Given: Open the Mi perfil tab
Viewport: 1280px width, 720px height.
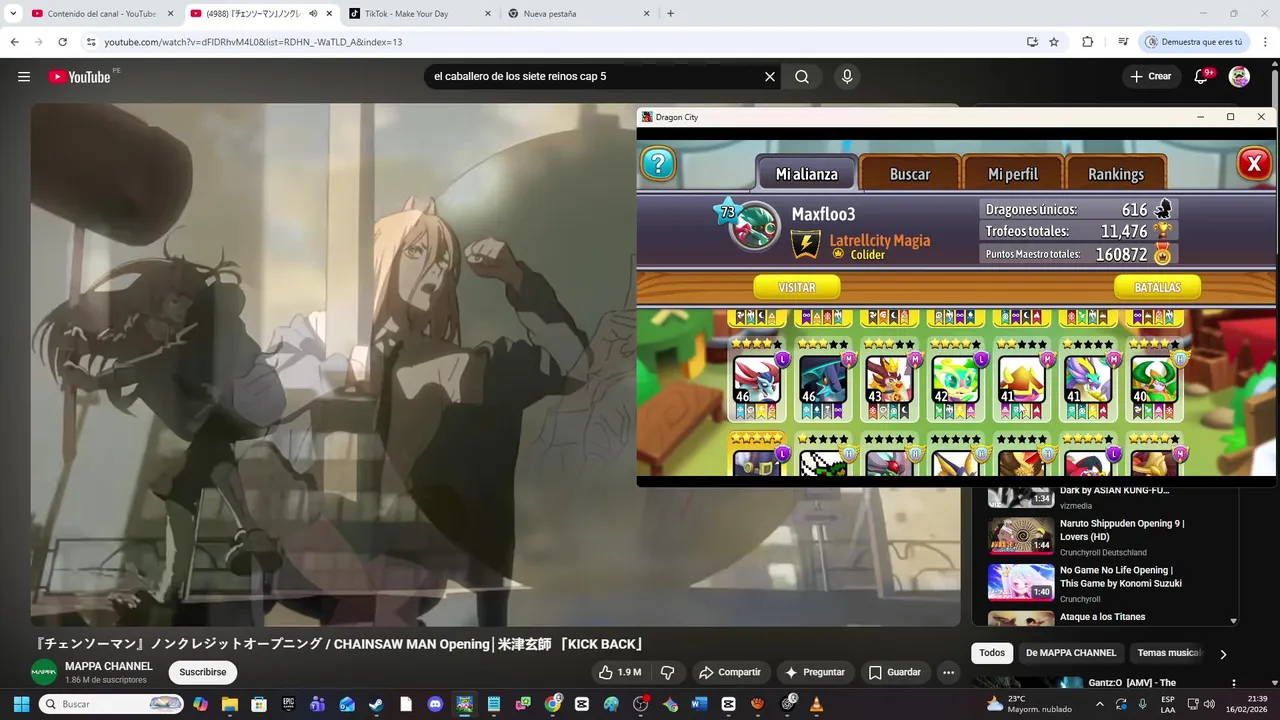Looking at the screenshot, I should pos(1013,174).
